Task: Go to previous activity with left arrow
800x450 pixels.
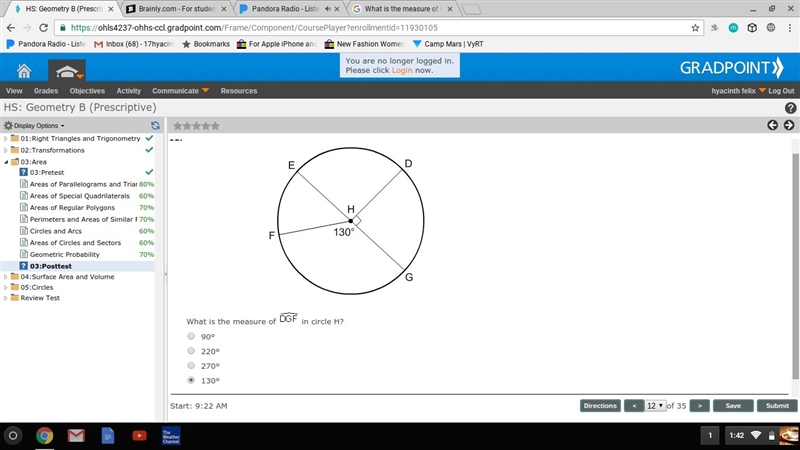Action: tap(772, 125)
